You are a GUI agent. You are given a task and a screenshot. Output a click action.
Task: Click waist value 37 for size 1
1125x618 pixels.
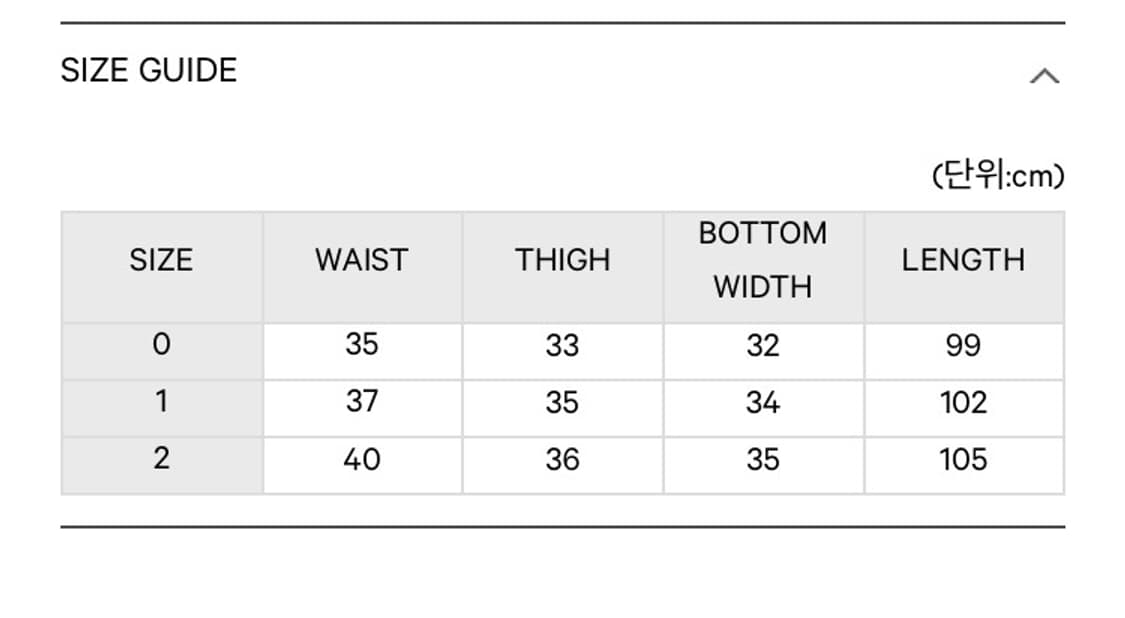pyautogui.click(x=361, y=402)
